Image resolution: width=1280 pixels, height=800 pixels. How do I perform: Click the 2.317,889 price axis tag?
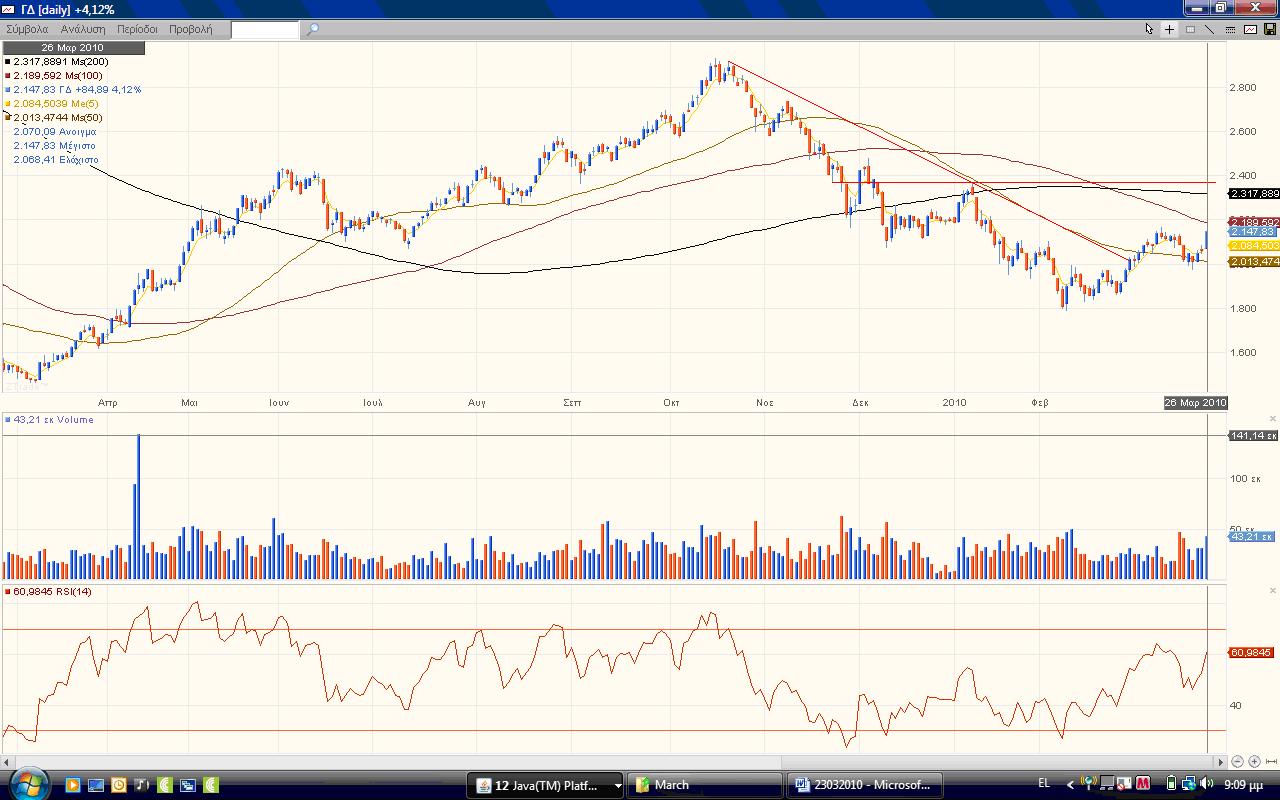(x=1254, y=194)
